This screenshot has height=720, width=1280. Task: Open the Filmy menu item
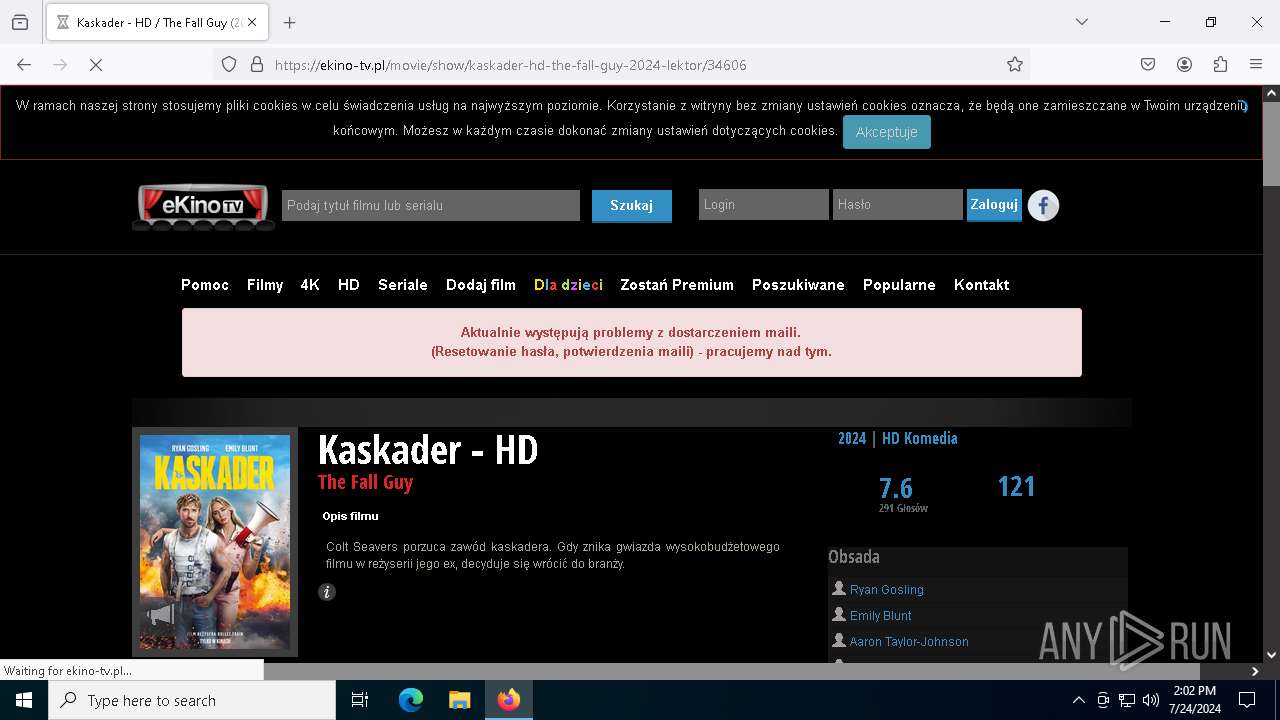265,285
